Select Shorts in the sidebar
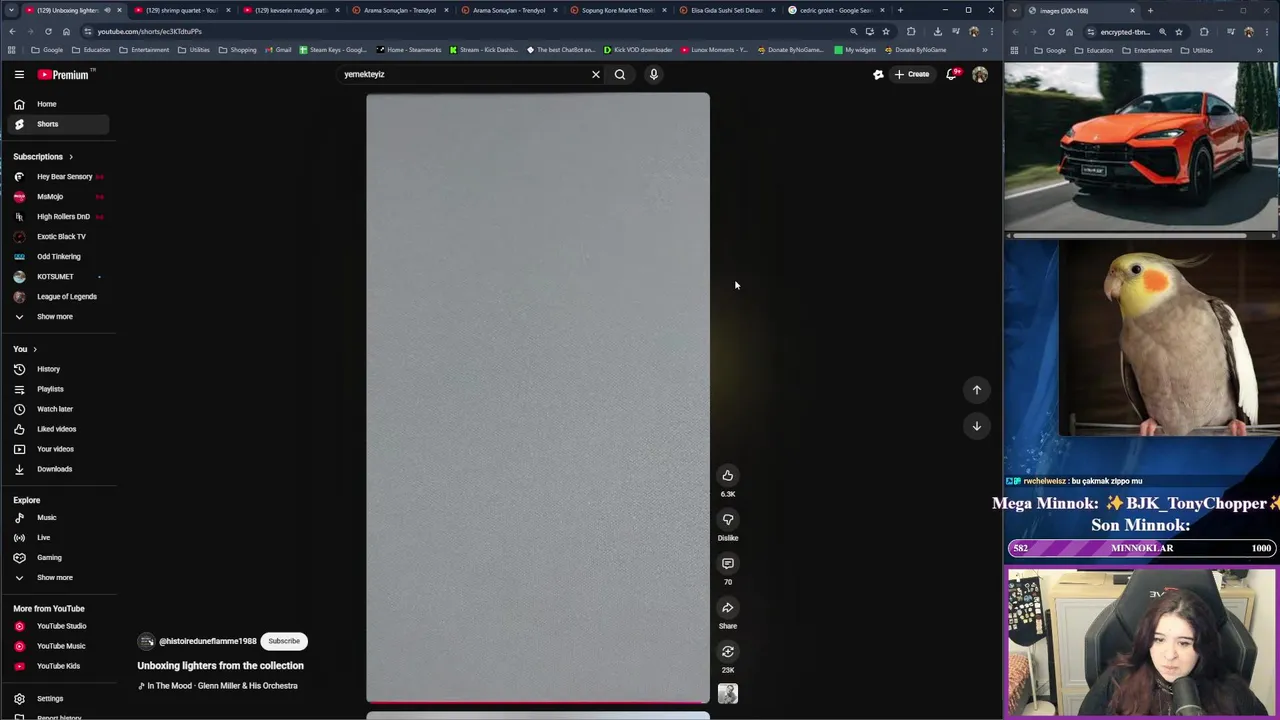This screenshot has height=720, width=1280. click(60, 124)
